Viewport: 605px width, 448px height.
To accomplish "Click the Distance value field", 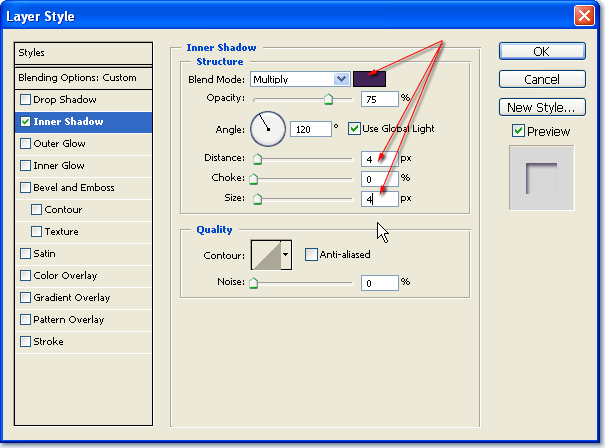I will pos(378,158).
